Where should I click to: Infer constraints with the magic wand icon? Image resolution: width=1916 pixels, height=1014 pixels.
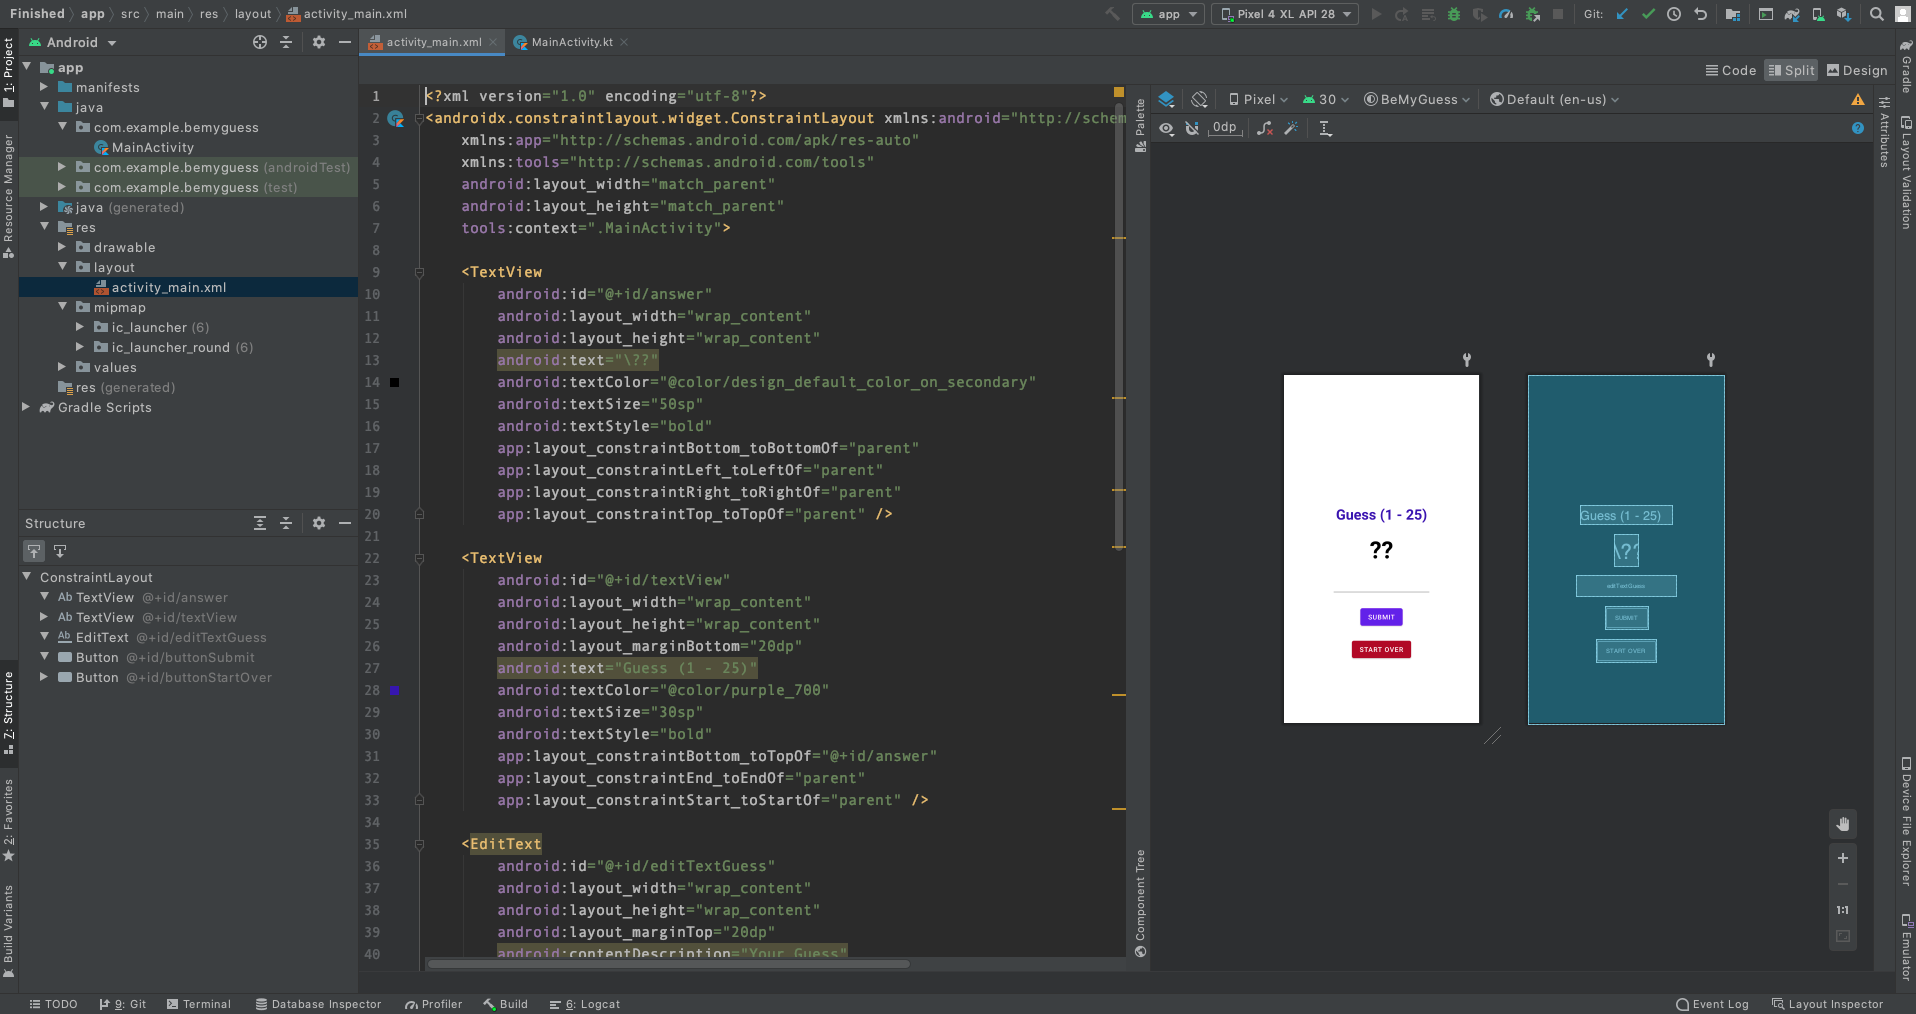pyautogui.click(x=1293, y=128)
